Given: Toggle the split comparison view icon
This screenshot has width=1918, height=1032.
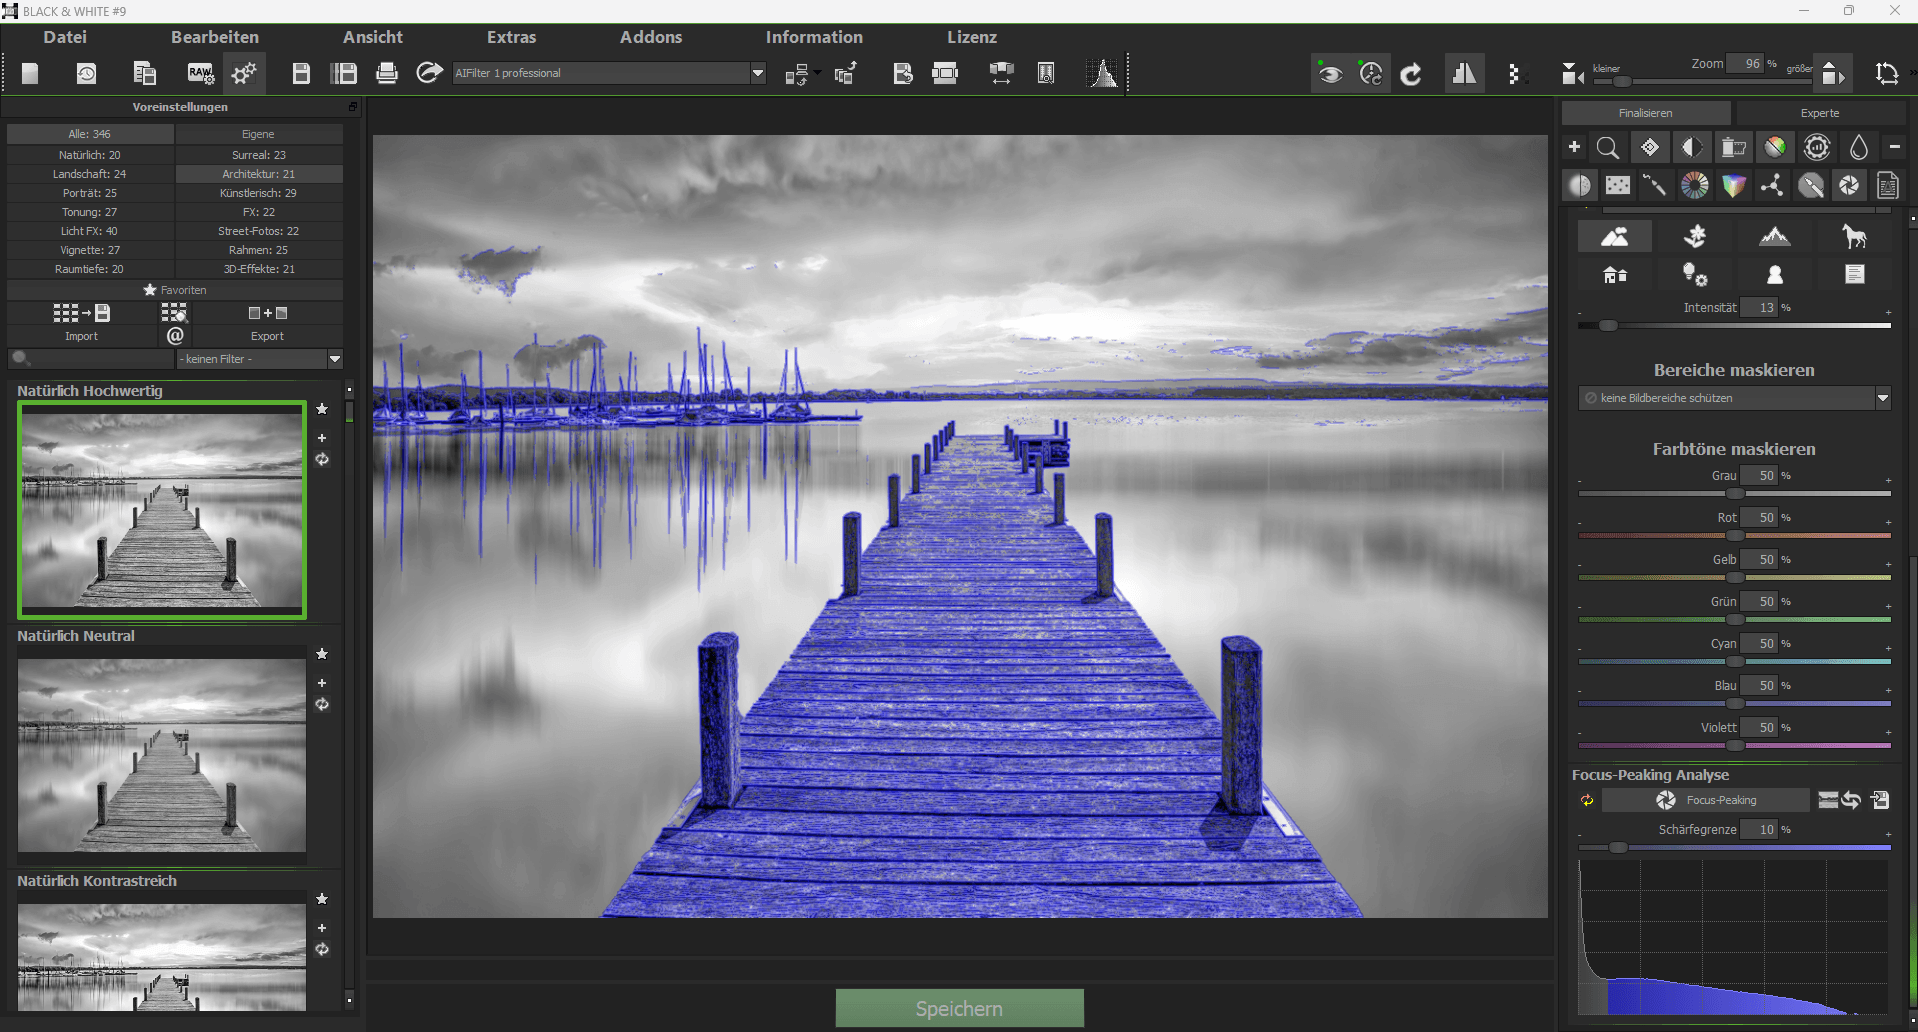Looking at the screenshot, I should click(x=1464, y=74).
